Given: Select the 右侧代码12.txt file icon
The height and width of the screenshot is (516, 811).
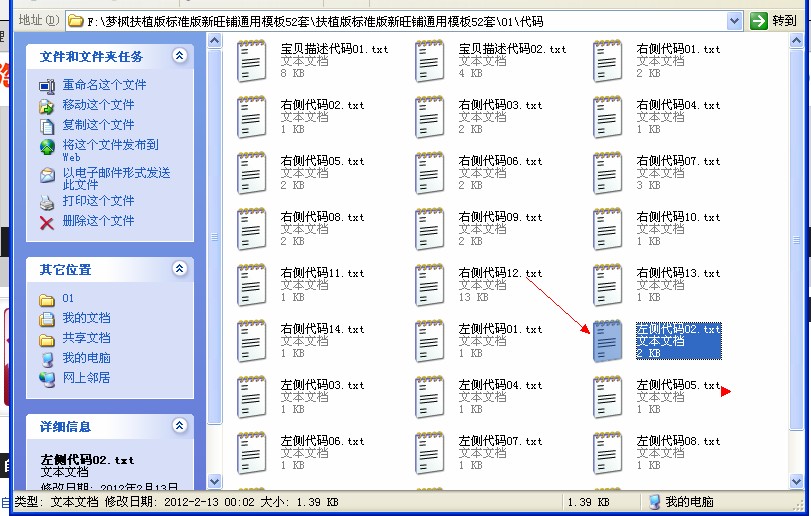Looking at the screenshot, I should coord(430,285).
